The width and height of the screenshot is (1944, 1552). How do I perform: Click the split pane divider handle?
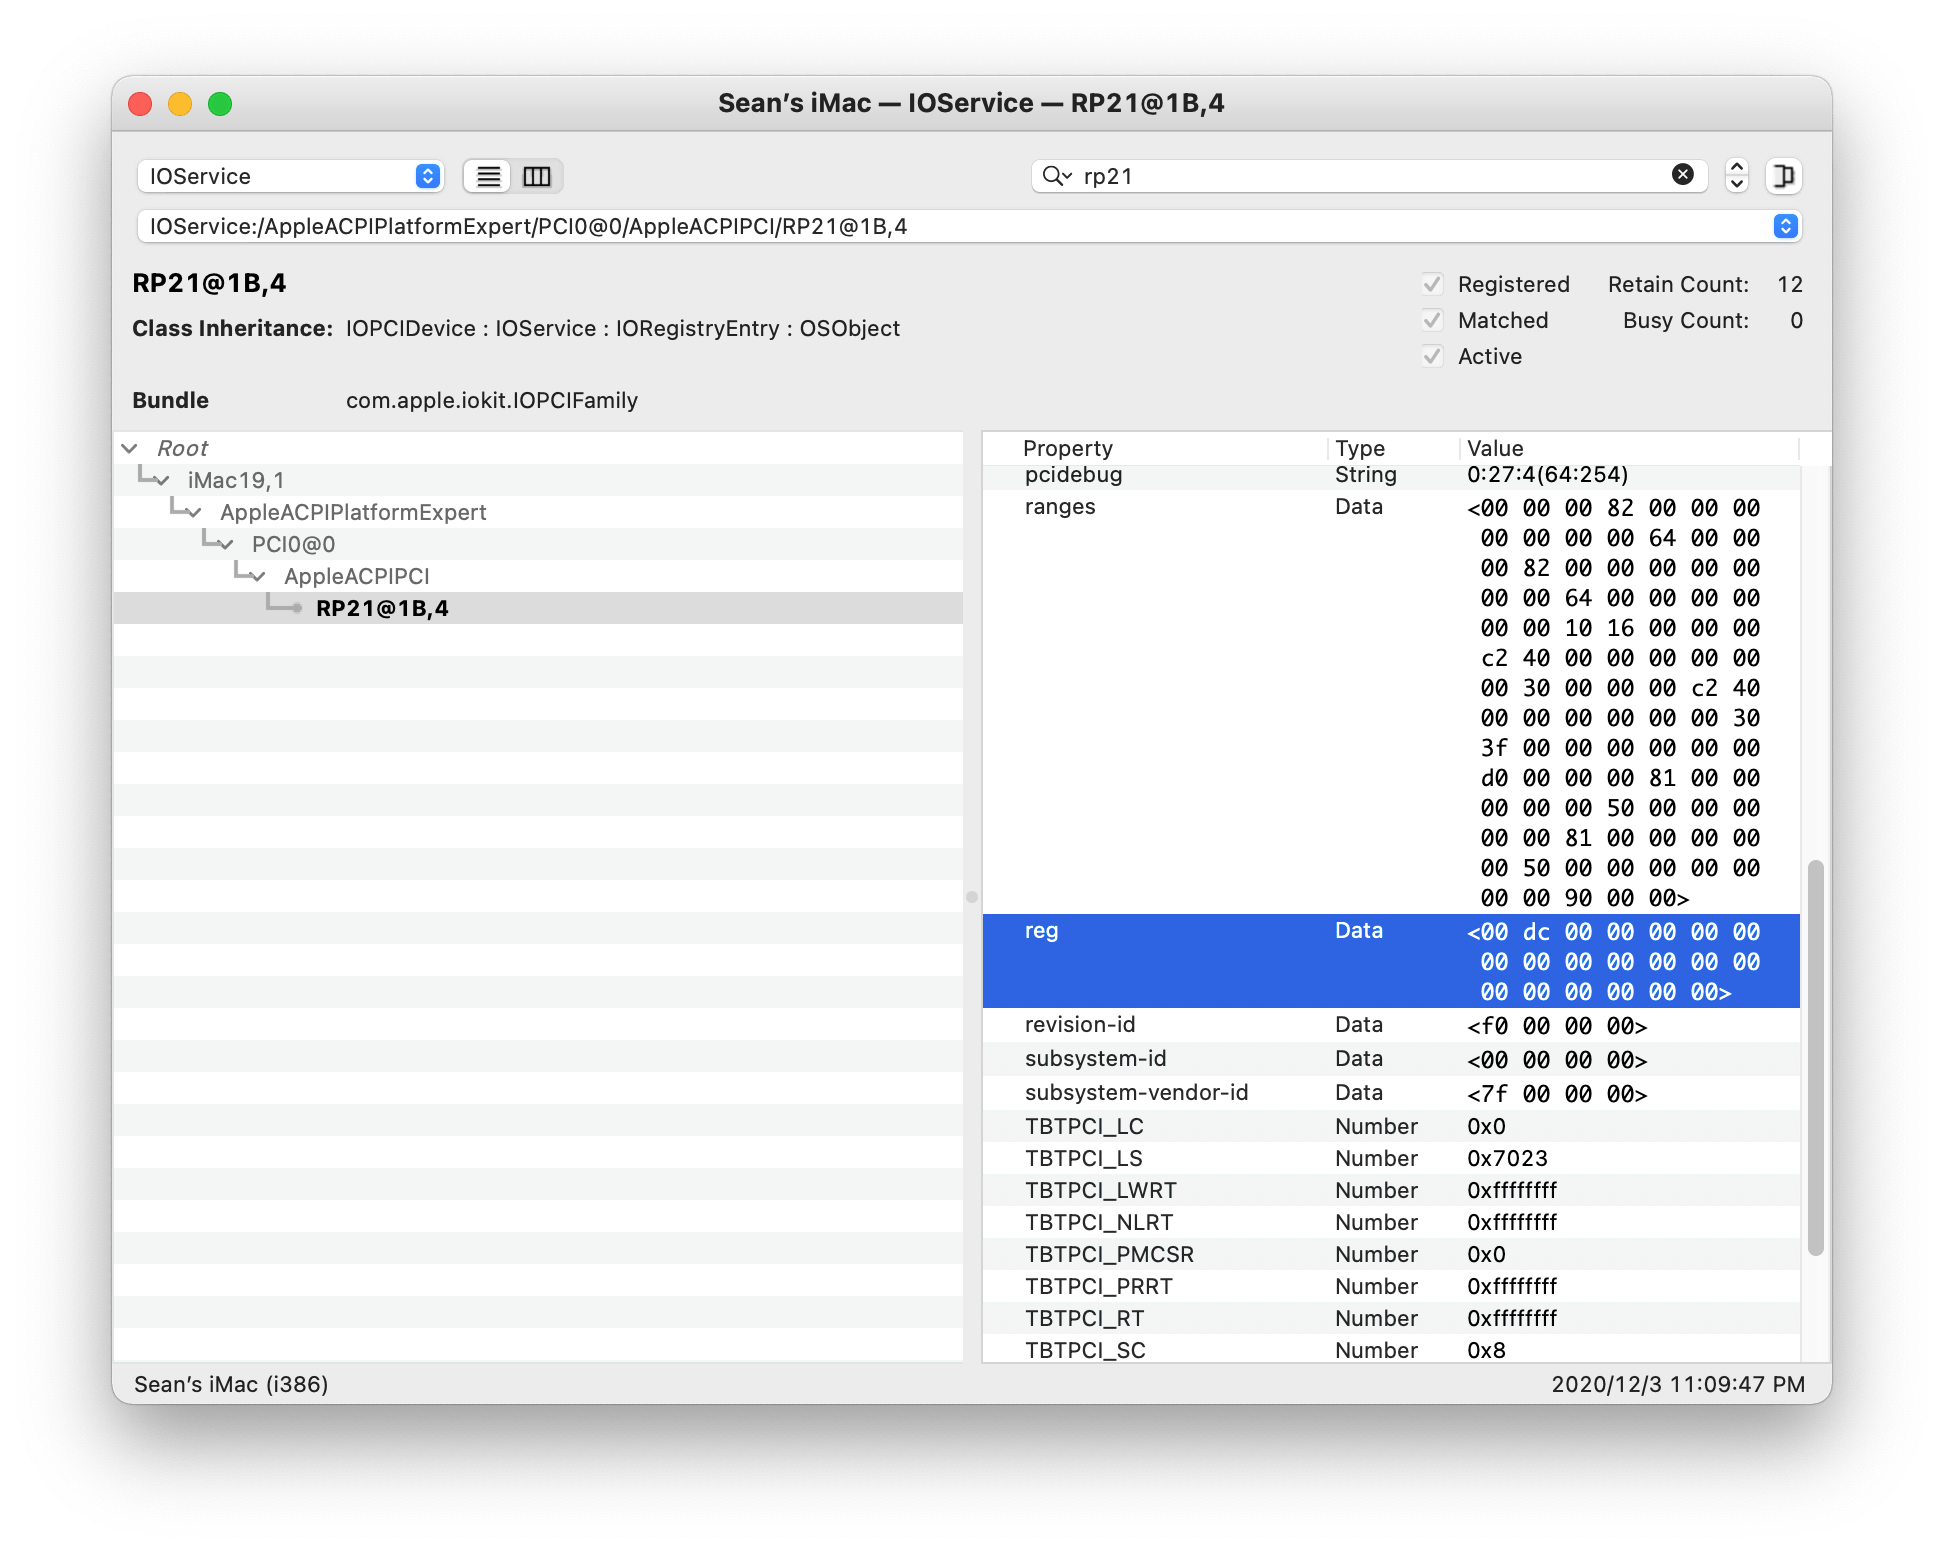coord(972,897)
